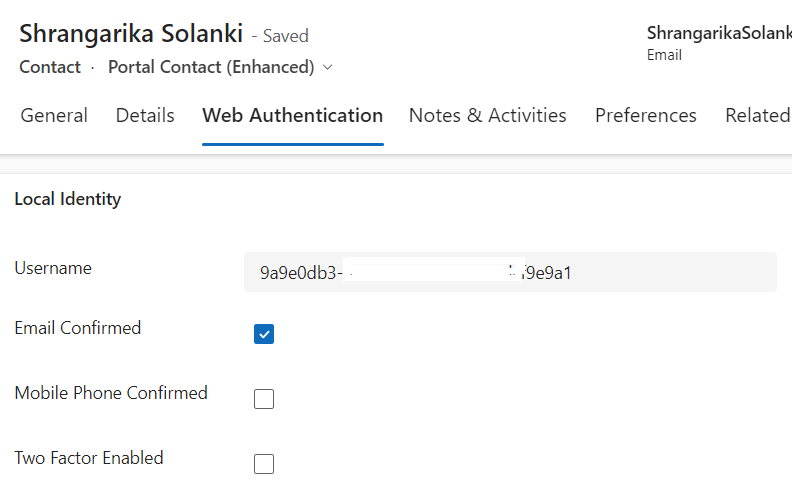The width and height of the screenshot is (792, 491).
Task: Click the ShrangarikaSolank email value in header
Action: pos(718,33)
